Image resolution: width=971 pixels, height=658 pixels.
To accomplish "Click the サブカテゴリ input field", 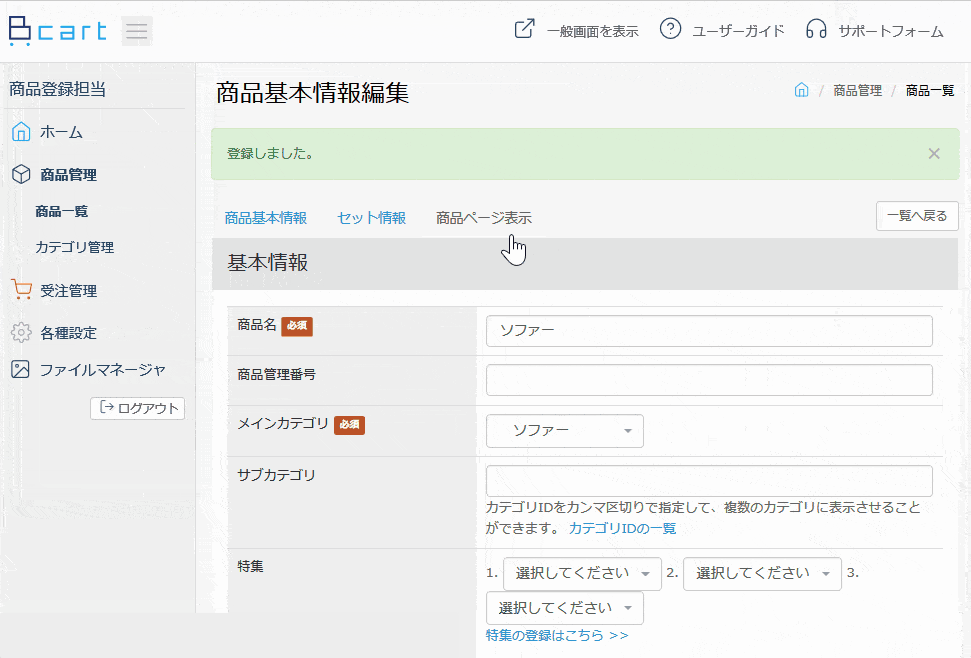I will pyautogui.click(x=709, y=481).
